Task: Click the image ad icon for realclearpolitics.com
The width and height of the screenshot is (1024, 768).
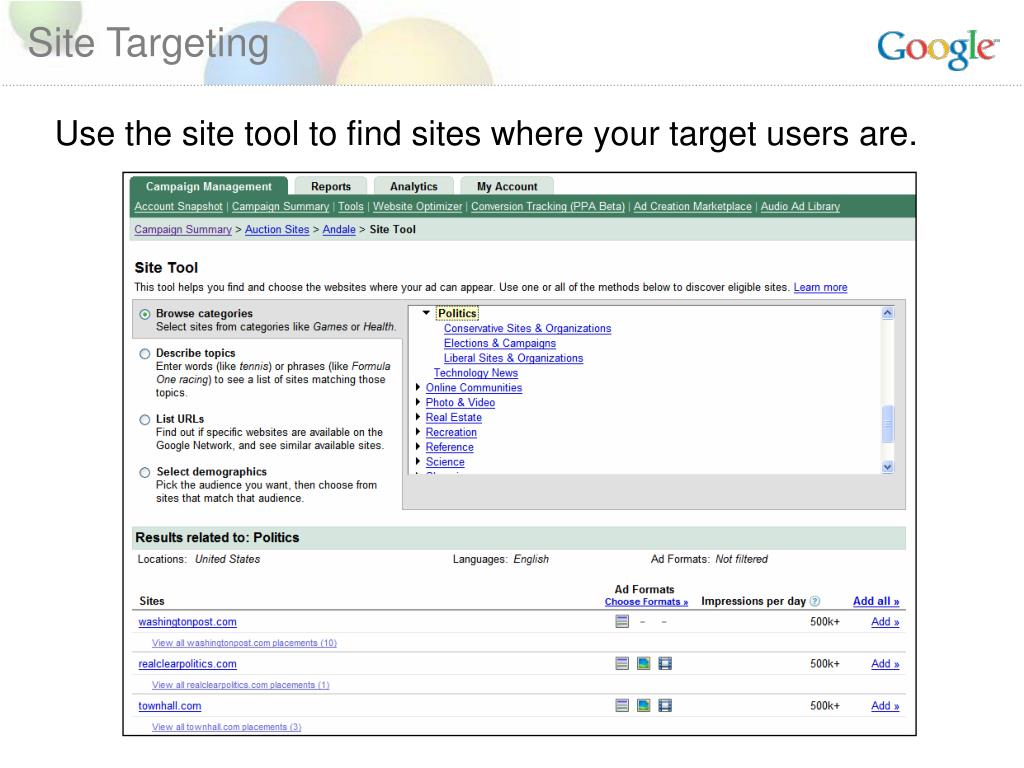Action: [x=643, y=664]
